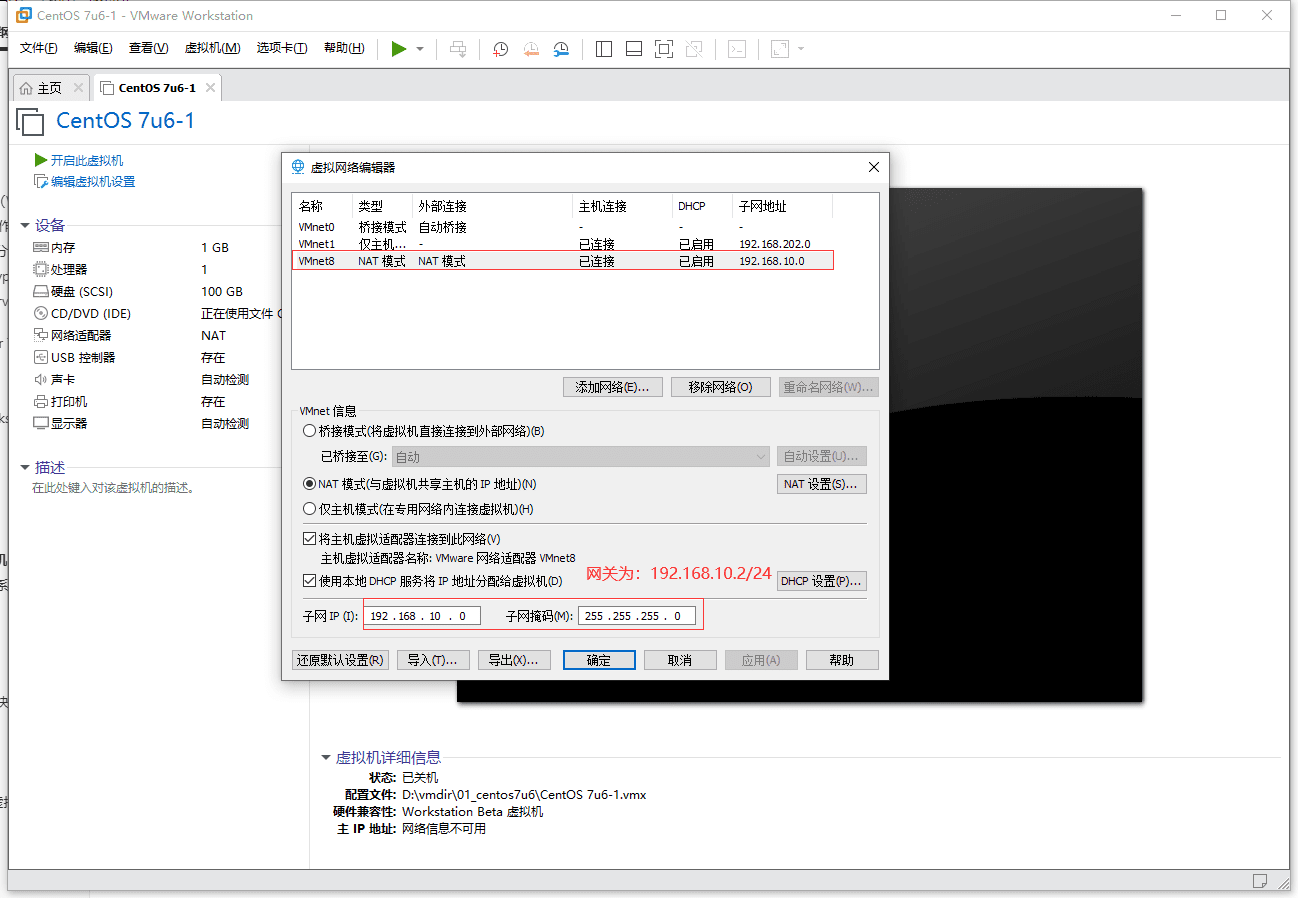Viewport: 1298px width, 898px height.
Task: Click the 显示器 display icon
Action: (41, 423)
